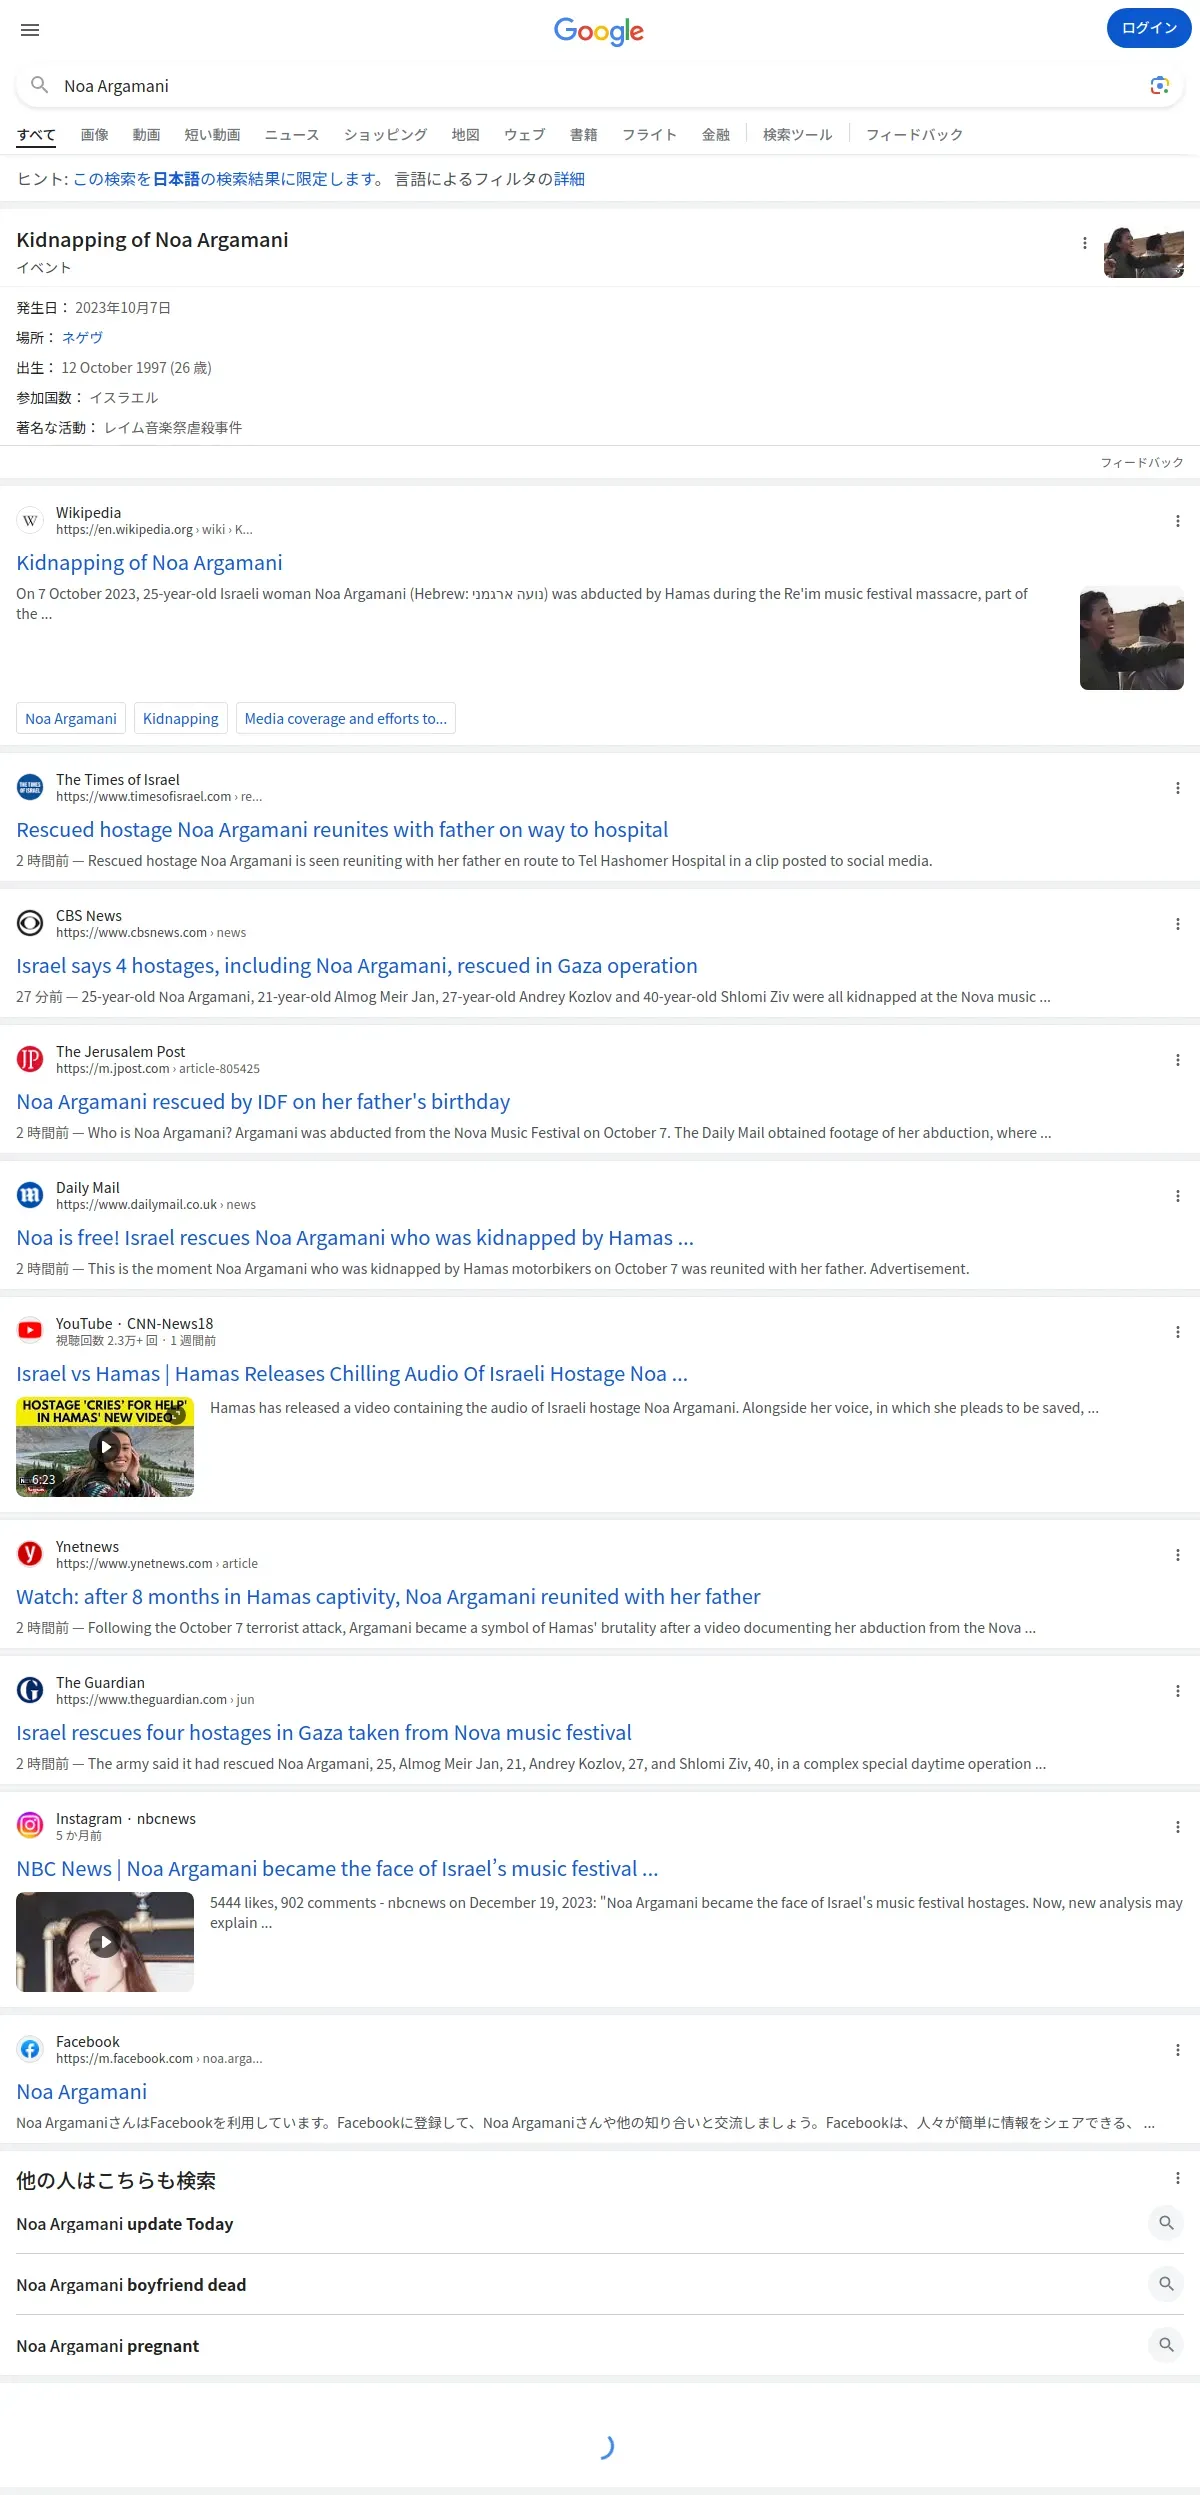This screenshot has width=1200, height=2495.
Task: Click Daily Mail favicon
Action: click(x=30, y=1196)
